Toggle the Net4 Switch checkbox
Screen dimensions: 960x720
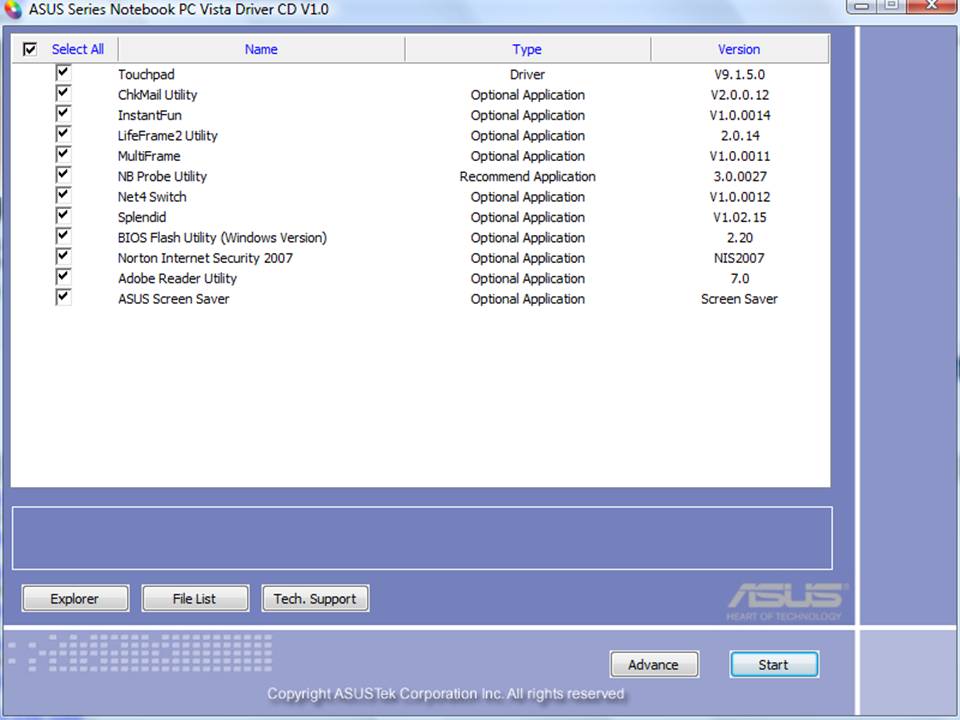(x=63, y=195)
